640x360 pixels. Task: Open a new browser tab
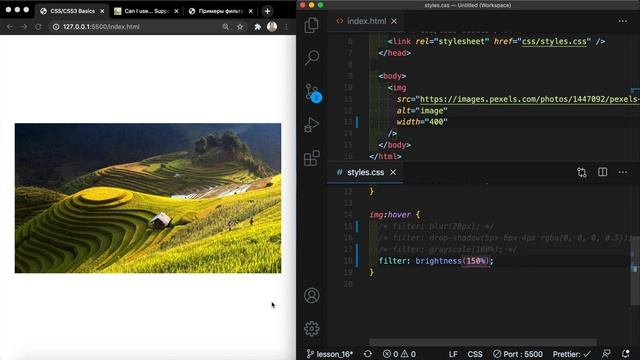tap(267, 11)
